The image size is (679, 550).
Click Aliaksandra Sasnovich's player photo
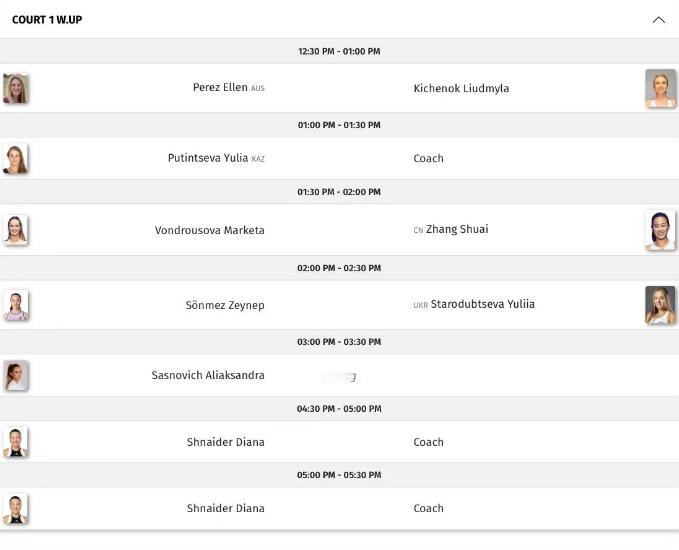[x=16, y=376]
